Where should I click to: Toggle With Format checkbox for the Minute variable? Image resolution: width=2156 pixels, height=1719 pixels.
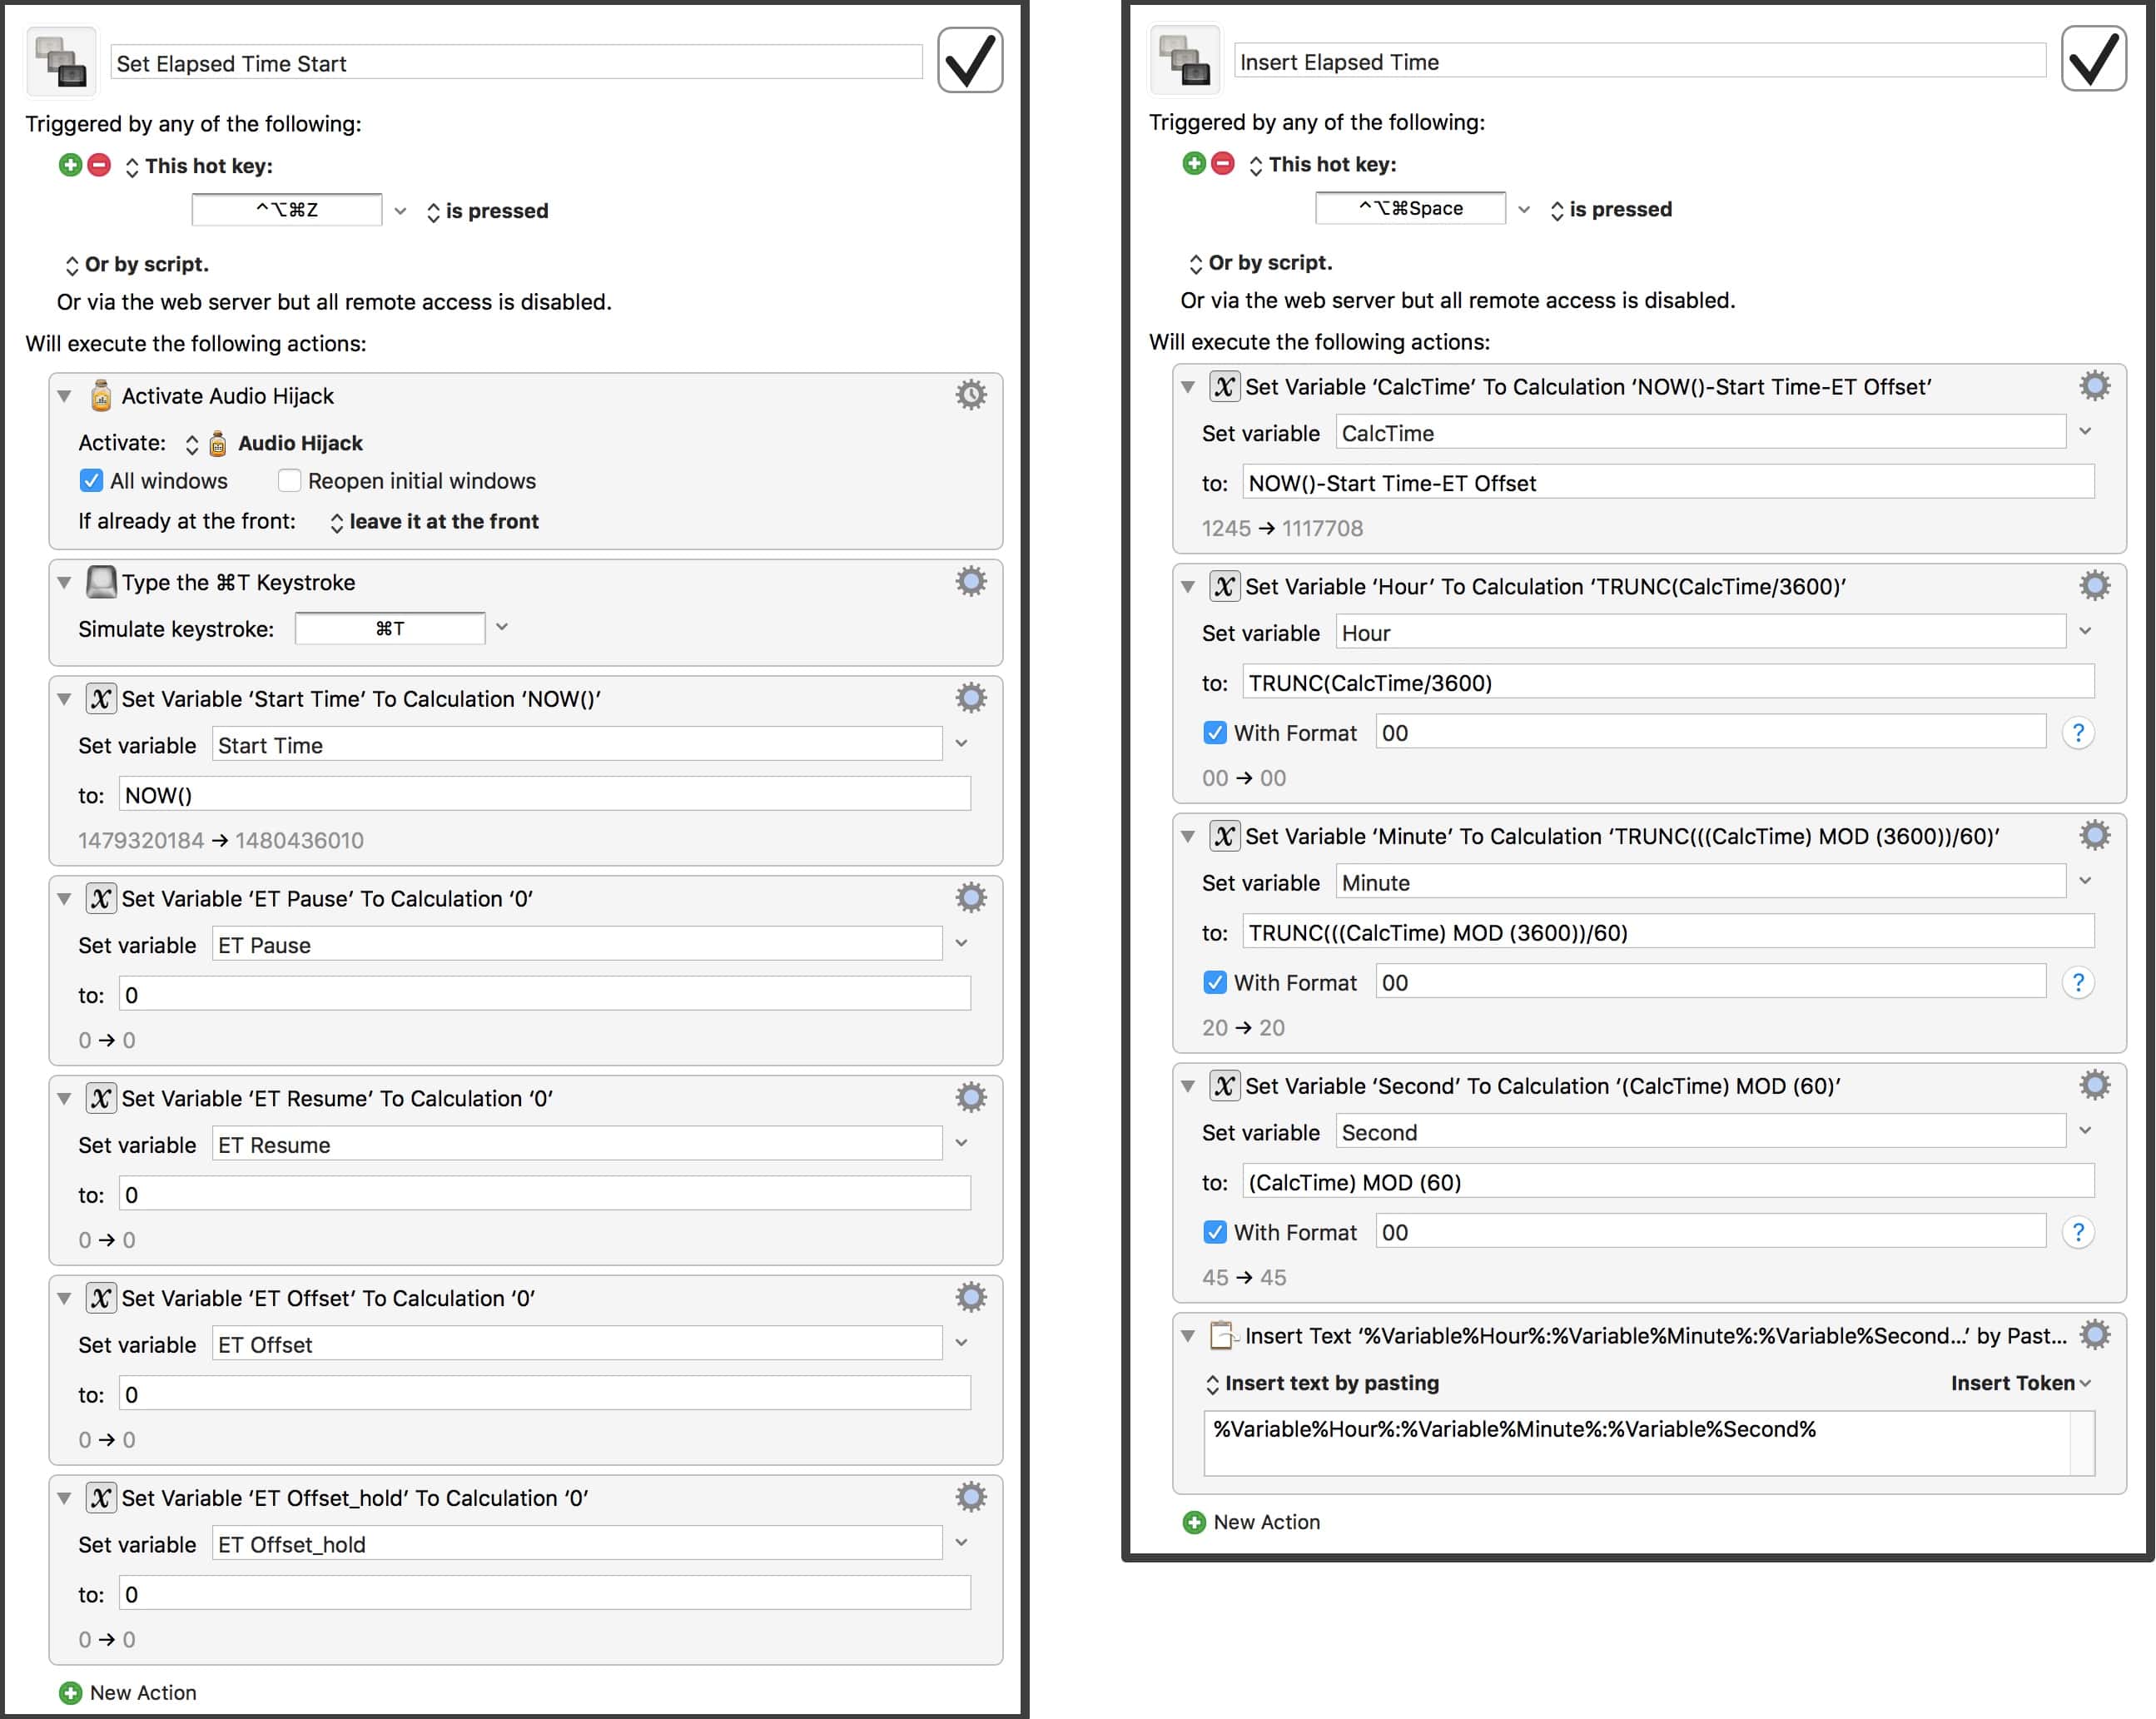pos(1215,983)
